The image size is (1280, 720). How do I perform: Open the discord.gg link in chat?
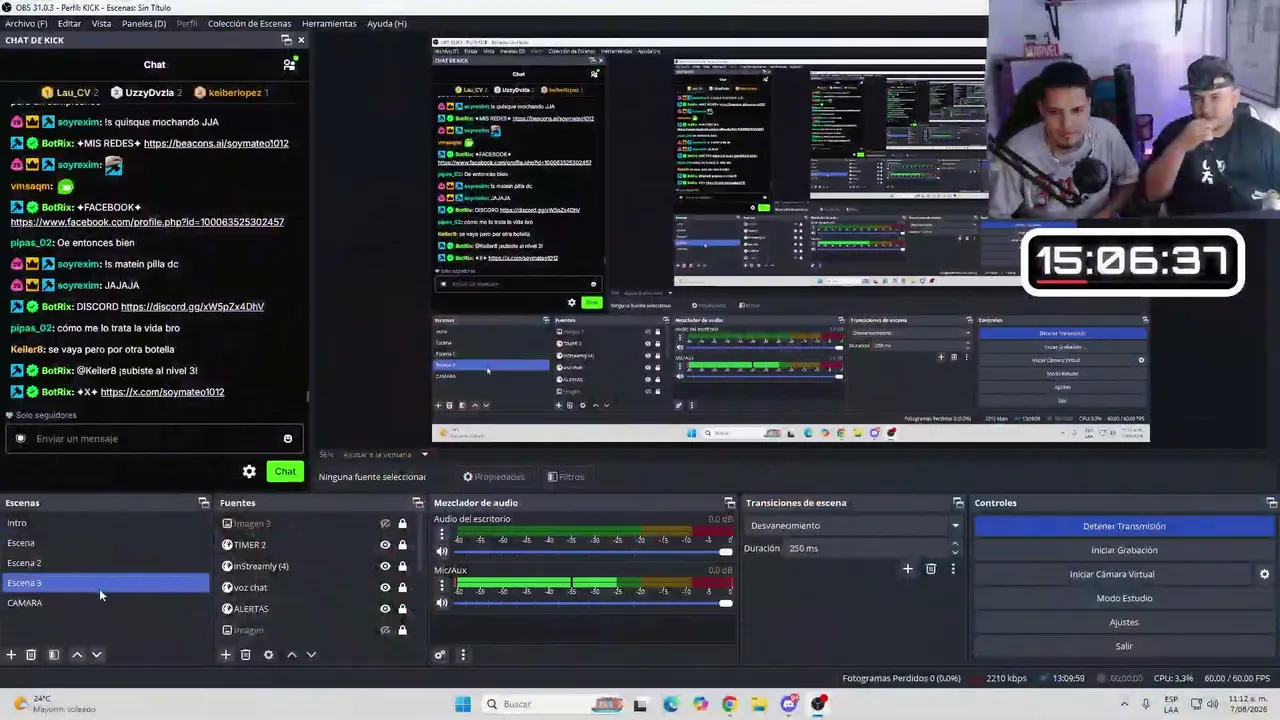192,307
